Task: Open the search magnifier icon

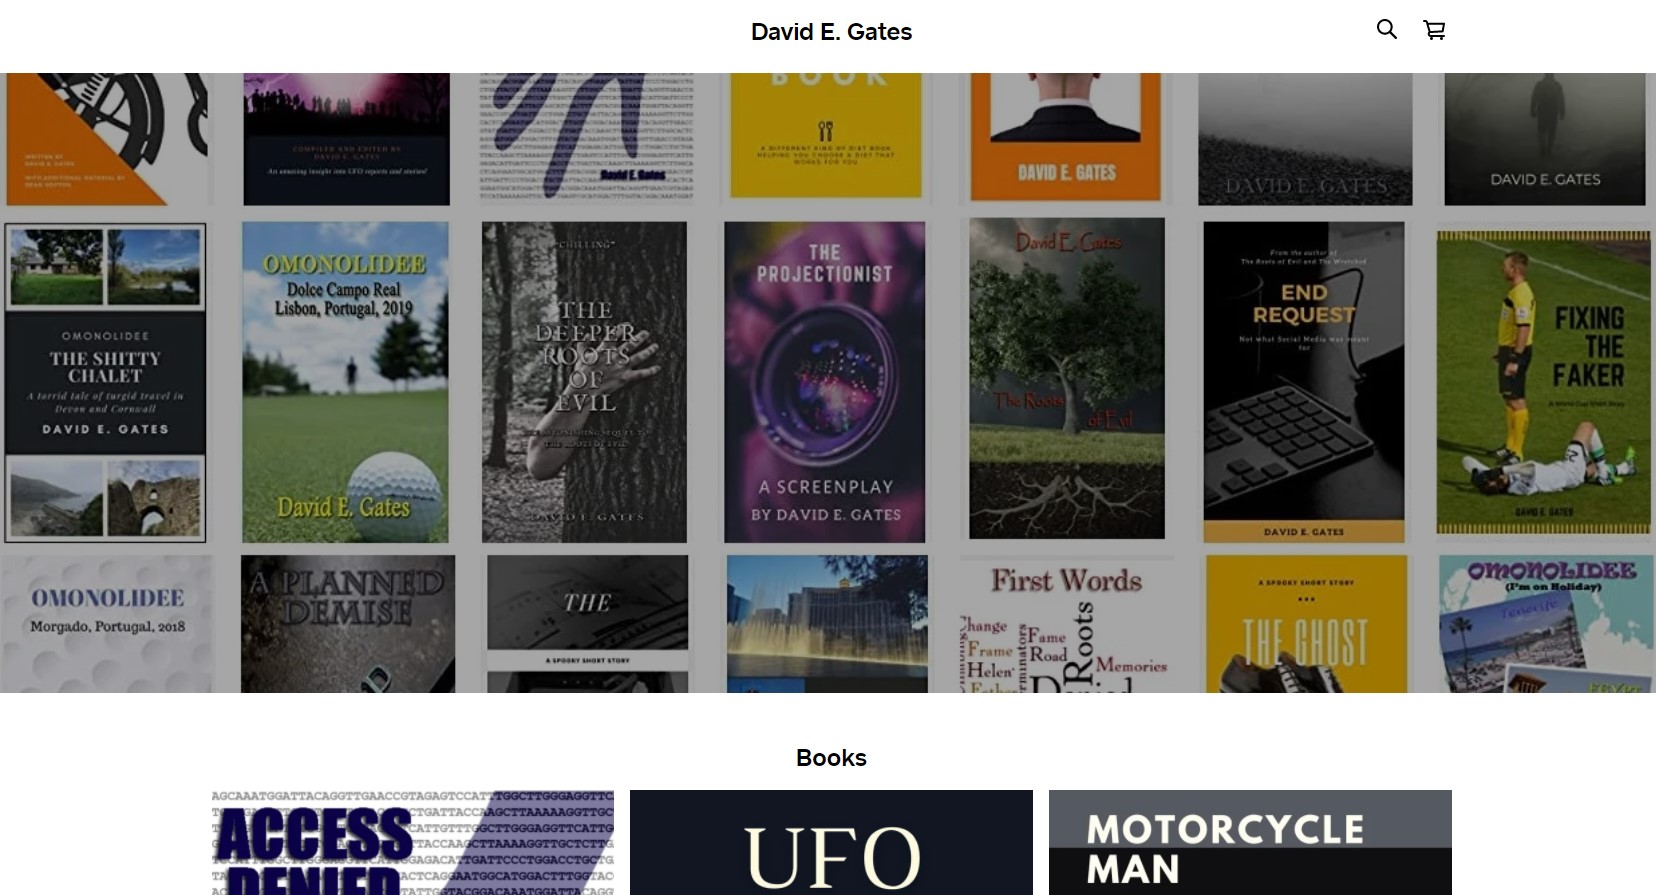Action: click(x=1387, y=30)
